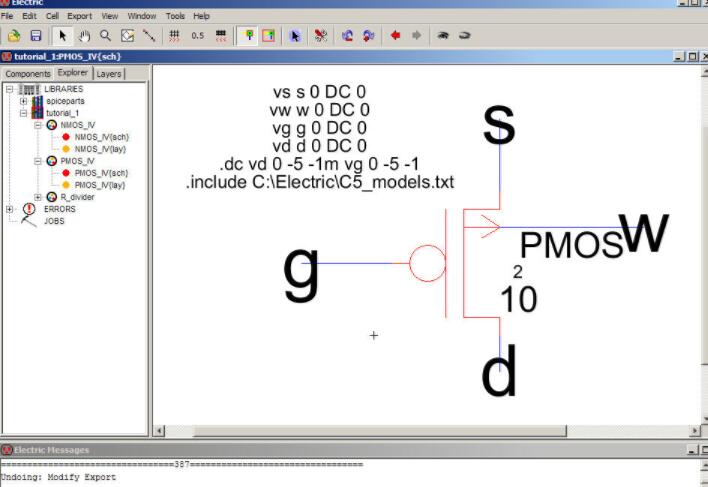708x487 pixels.
Task: Click the Preferences tools icon
Action: point(321,35)
